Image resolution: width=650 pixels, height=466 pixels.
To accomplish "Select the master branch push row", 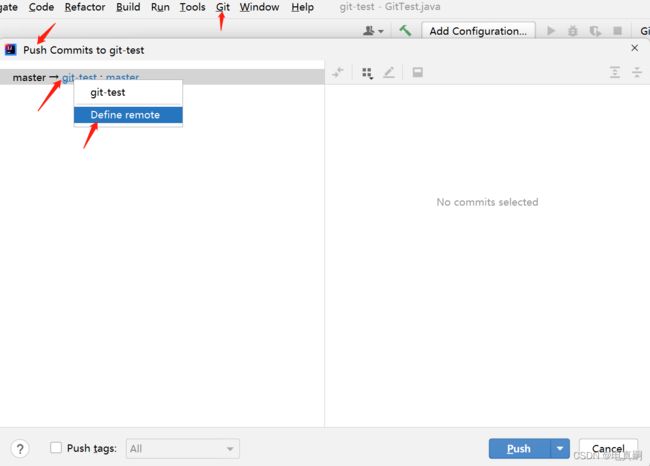I will 162,77.
